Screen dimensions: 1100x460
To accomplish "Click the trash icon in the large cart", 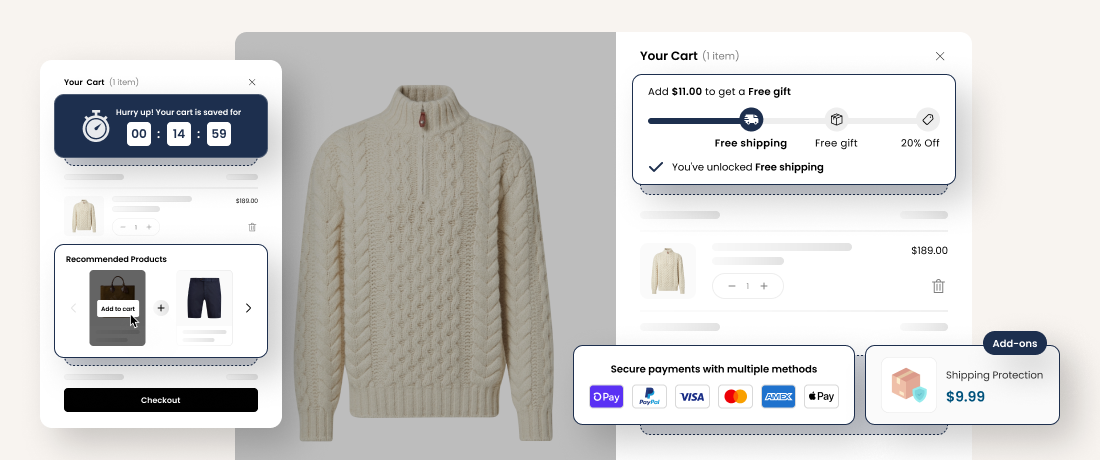I will (938, 286).
